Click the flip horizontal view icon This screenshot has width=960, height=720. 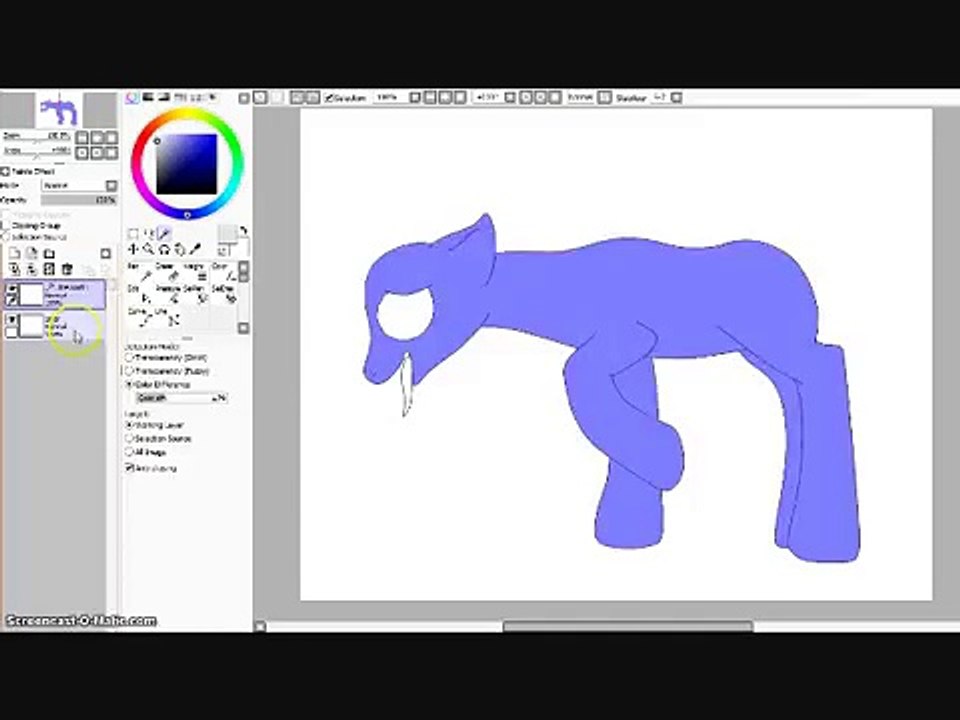(604, 97)
